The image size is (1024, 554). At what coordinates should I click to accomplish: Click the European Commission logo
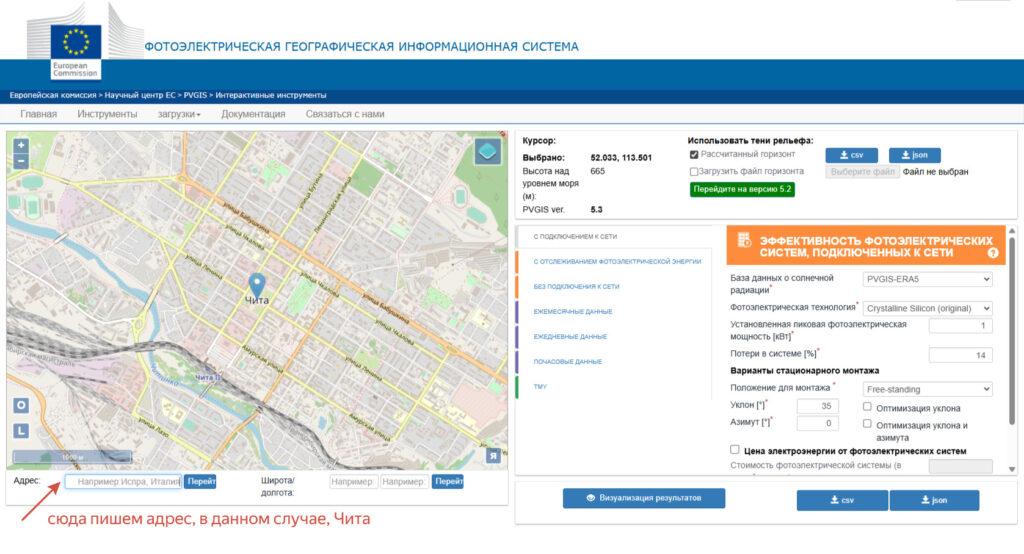coord(76,51)
